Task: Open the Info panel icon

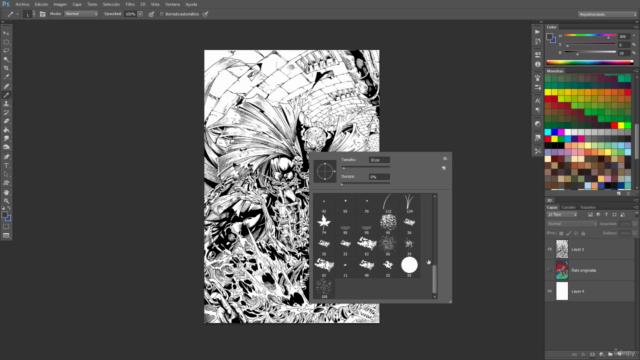Action: 538,64
